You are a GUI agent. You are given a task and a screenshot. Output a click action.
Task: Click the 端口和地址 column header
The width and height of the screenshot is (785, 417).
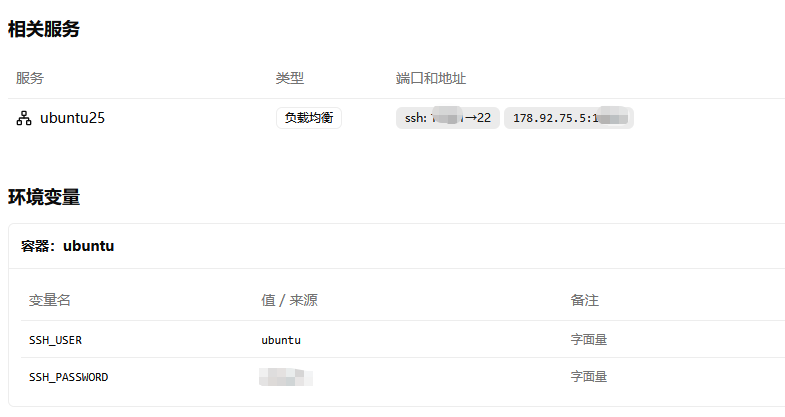(431, 78)
